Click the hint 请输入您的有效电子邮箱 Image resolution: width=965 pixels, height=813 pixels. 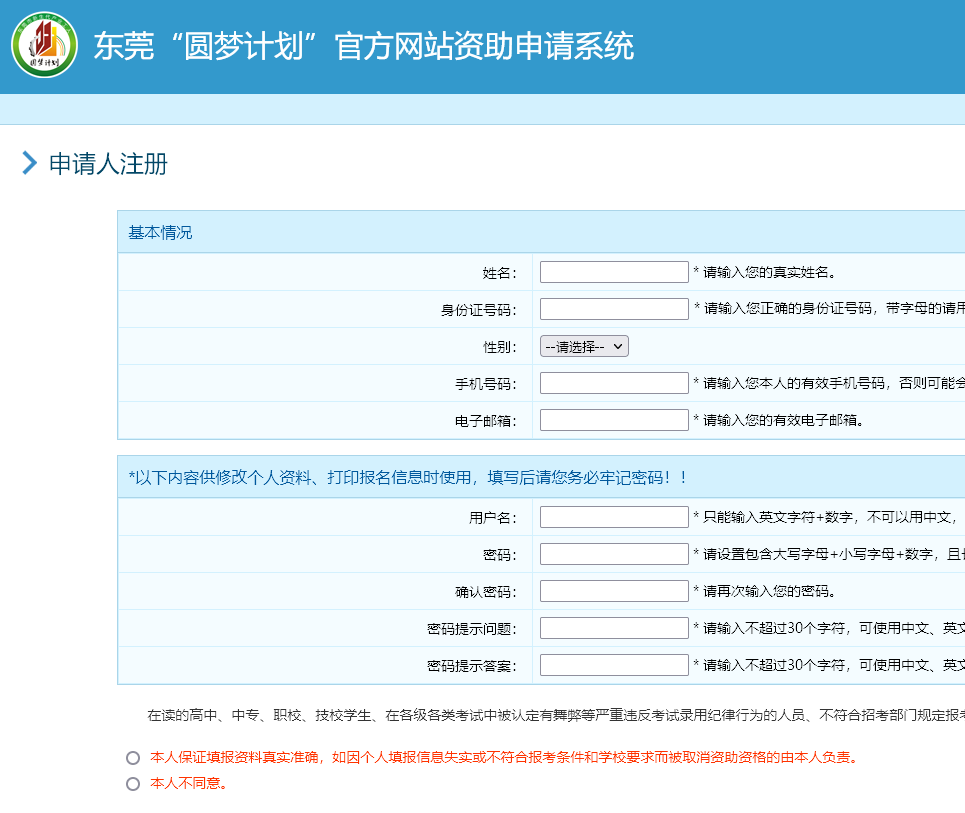[779, 420]
